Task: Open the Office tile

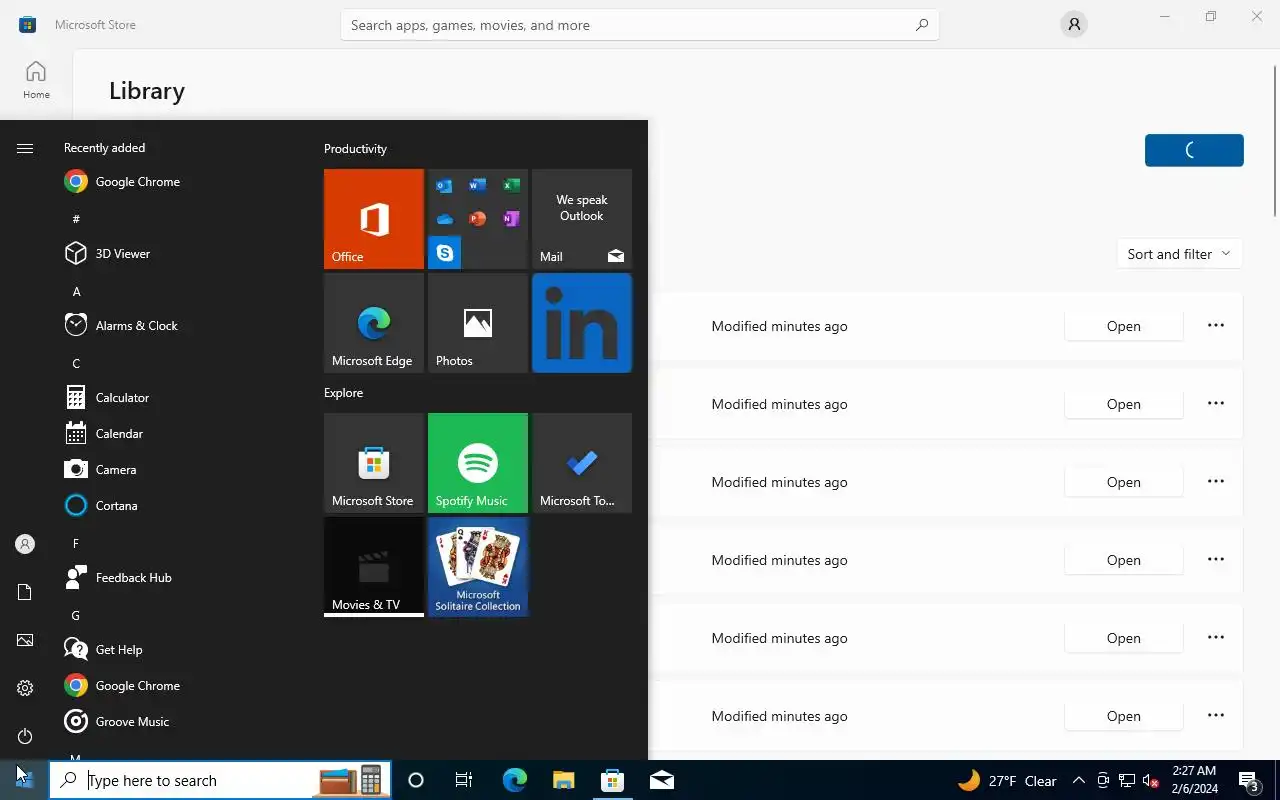Action: (374, 219)
